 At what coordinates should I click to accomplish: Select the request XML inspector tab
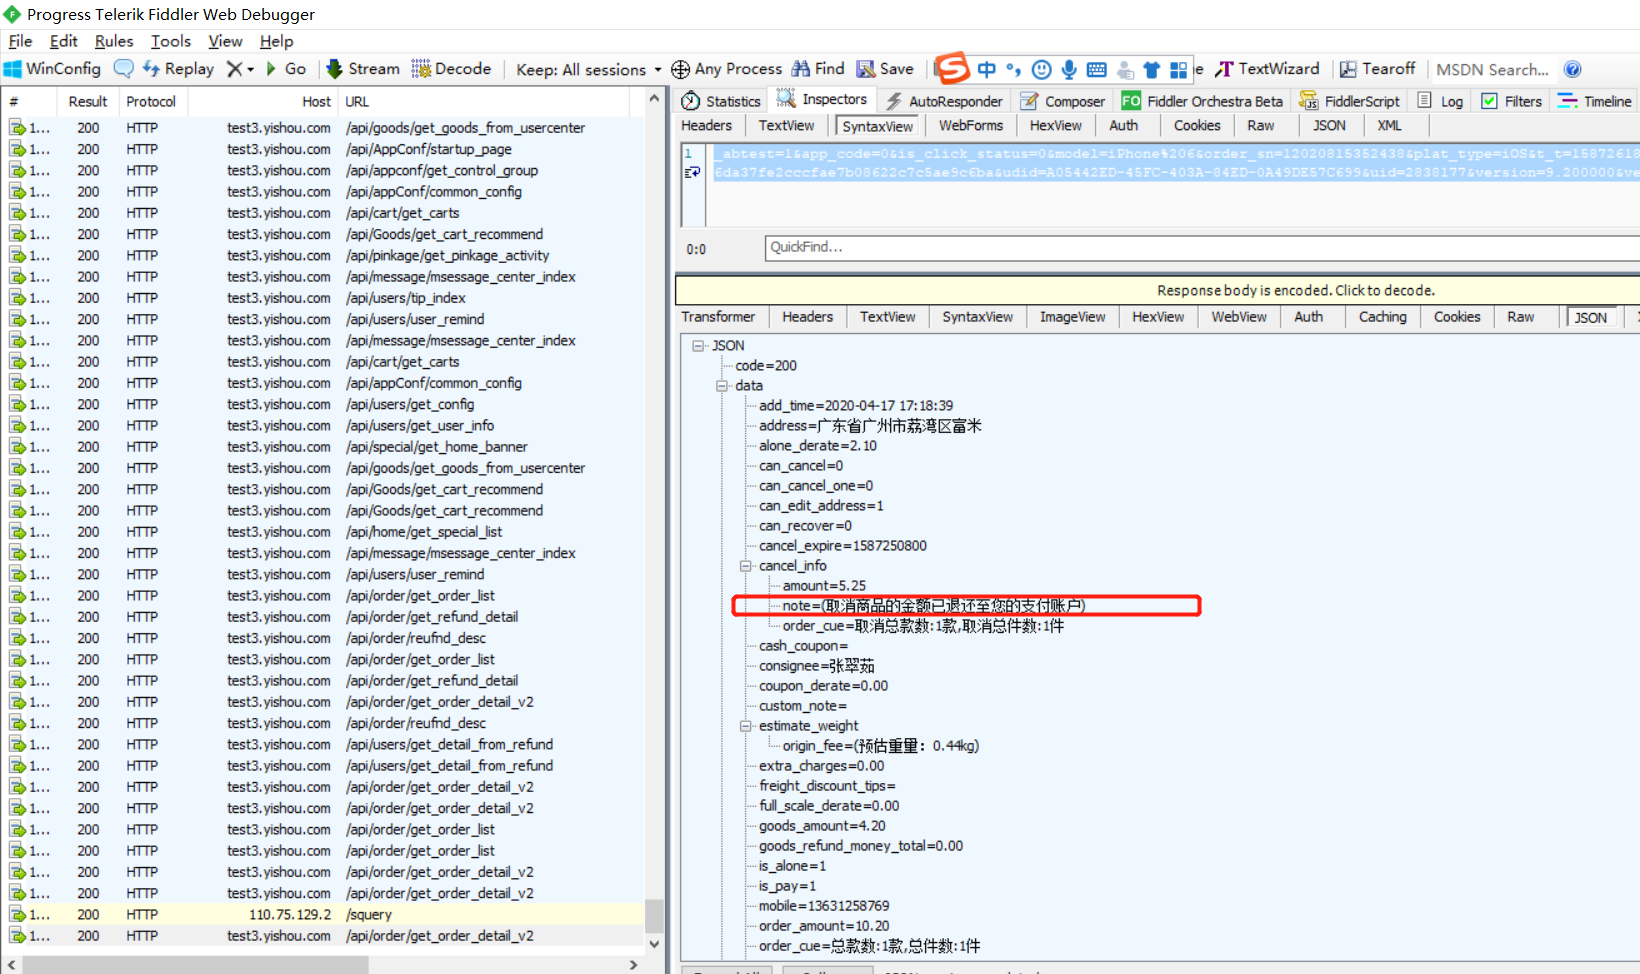coord(1389,125)
